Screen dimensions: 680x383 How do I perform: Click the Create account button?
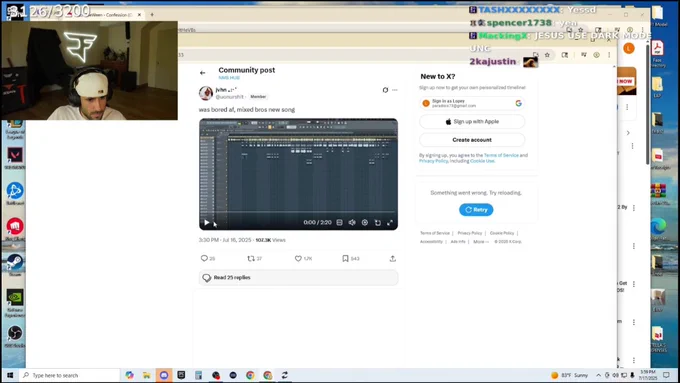472,140
